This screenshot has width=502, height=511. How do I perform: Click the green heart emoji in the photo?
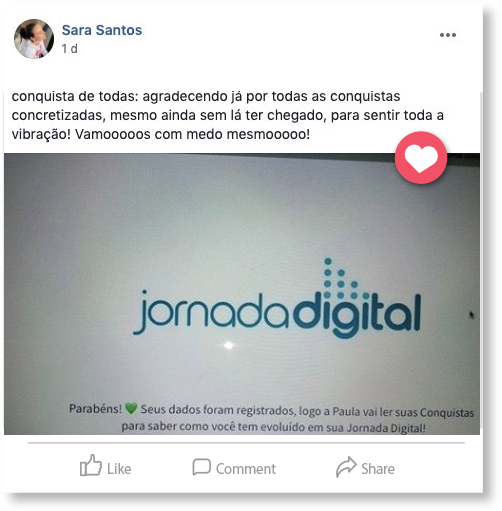coord(131,408)
